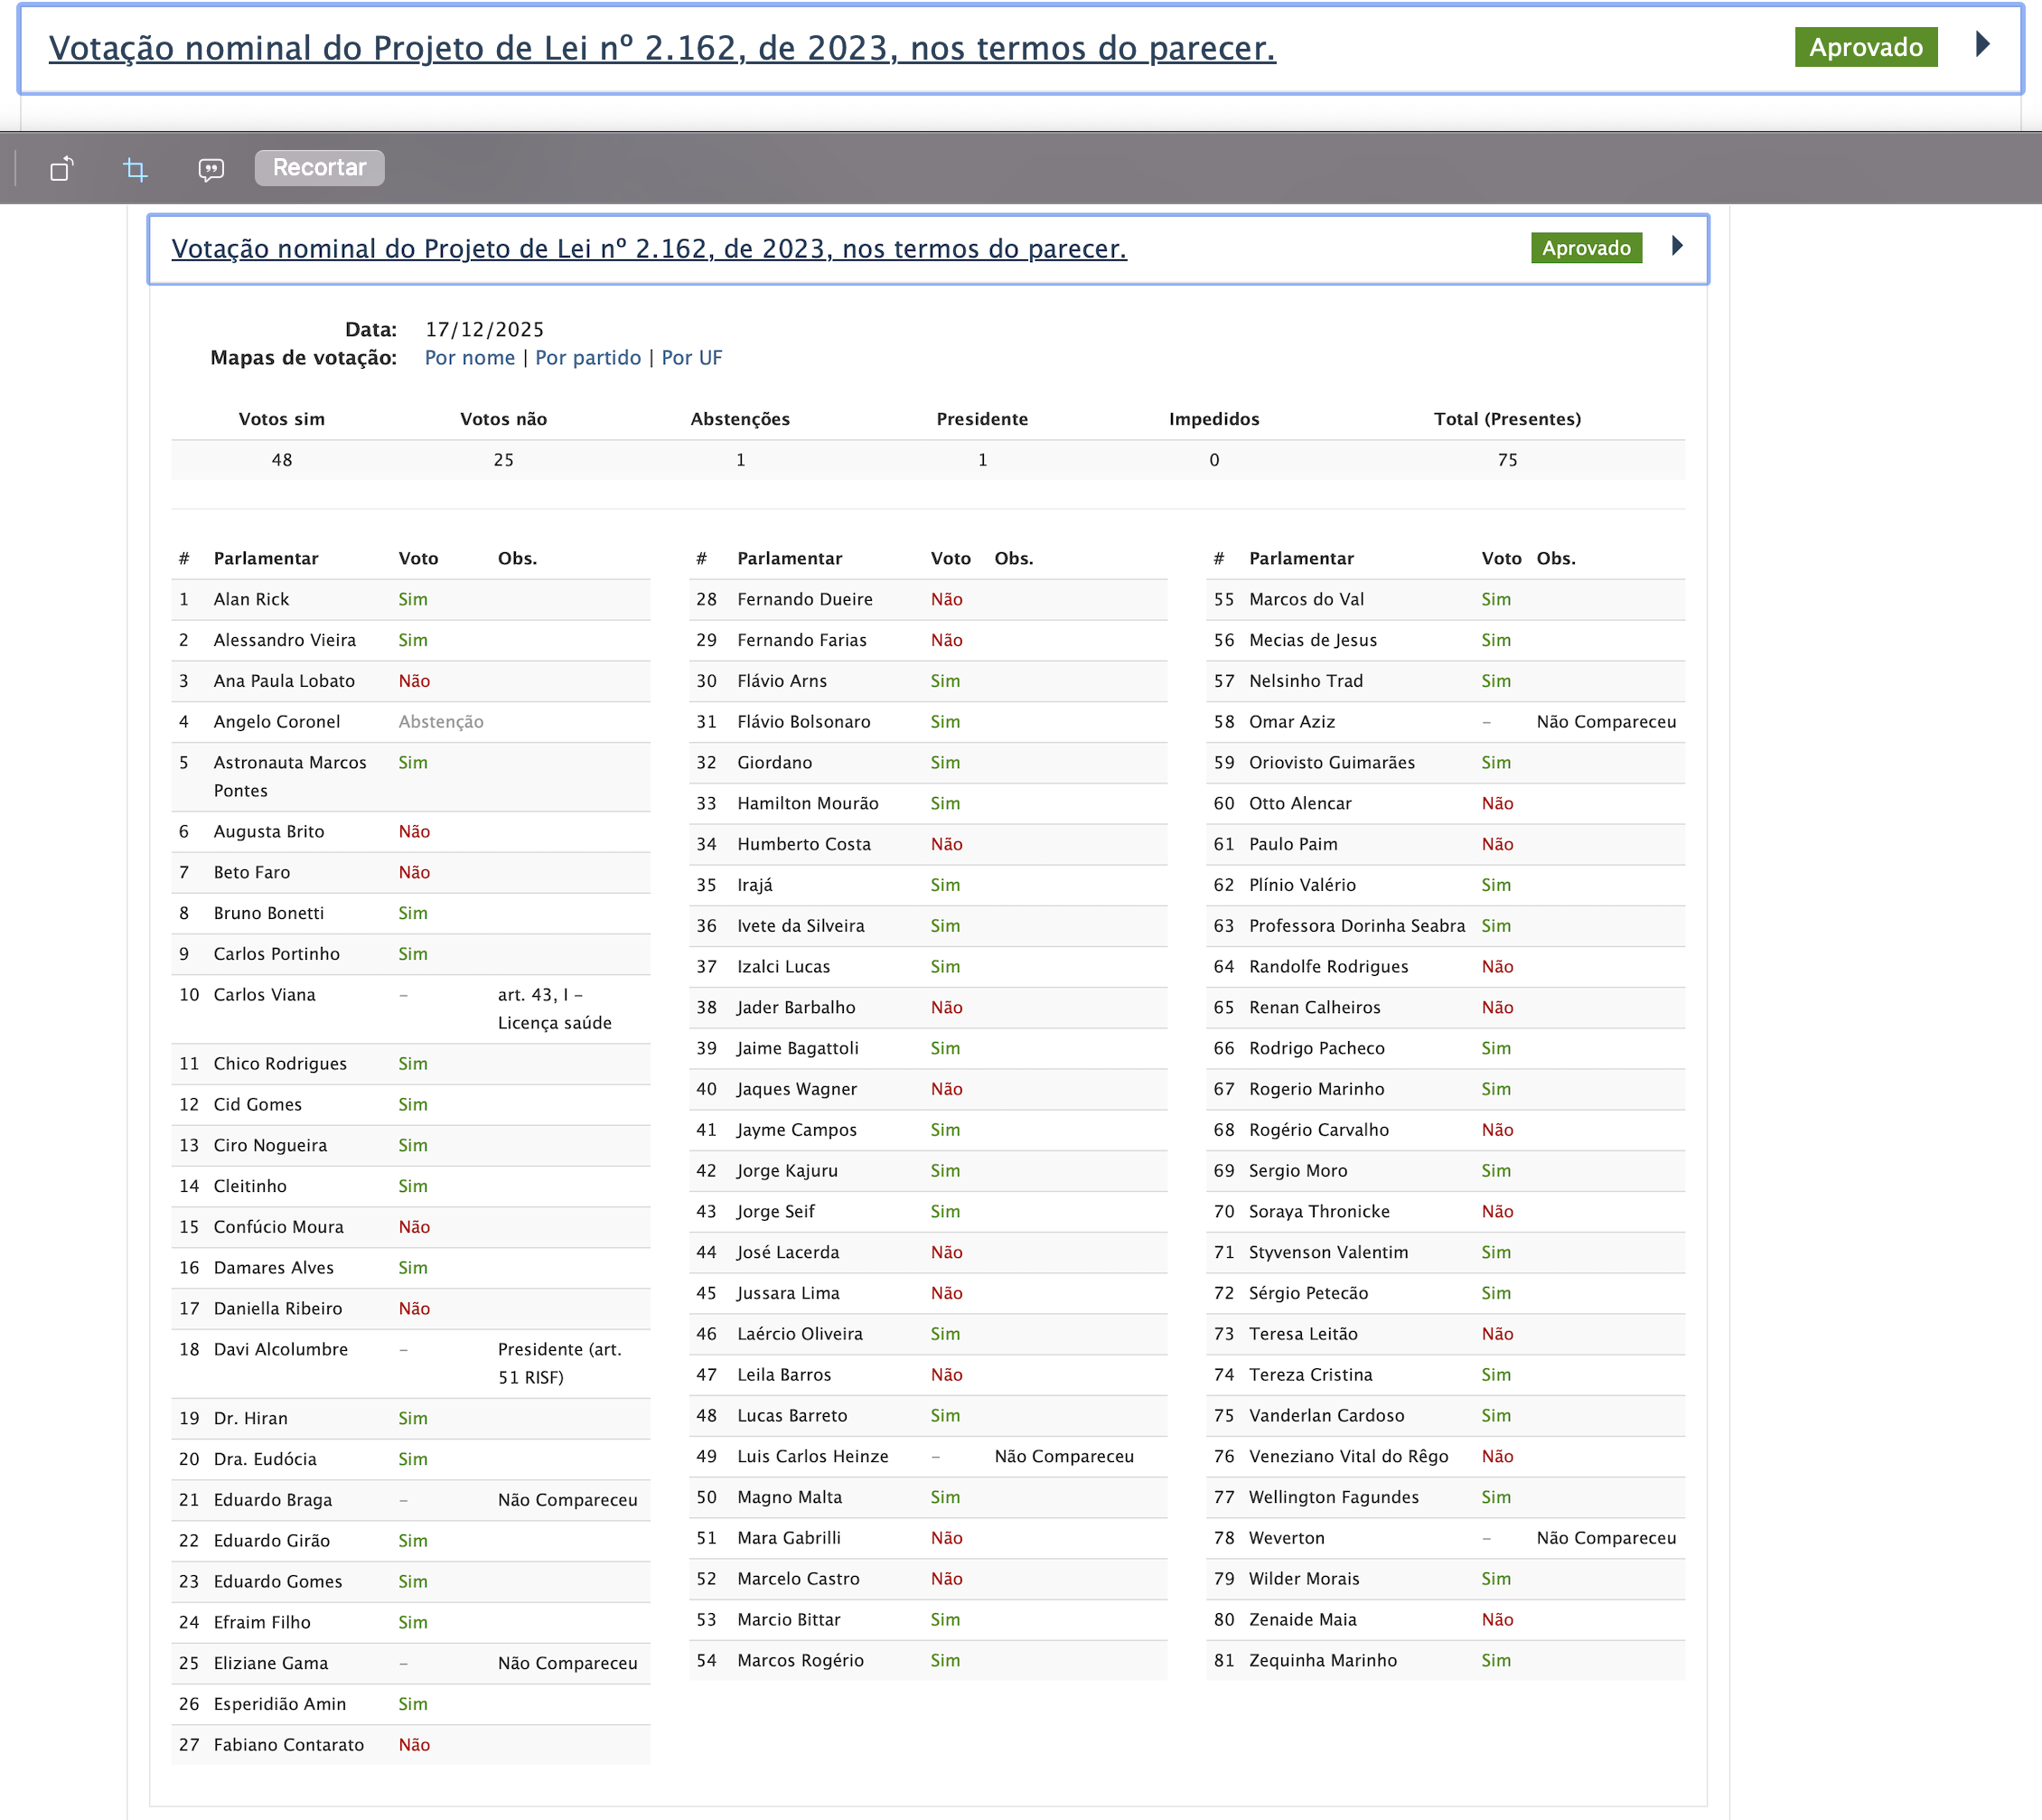Image resolution: width=2042 pixels, height=1820 pixels.
Task: Click Eliziane Gama's Não Compareceu note
Action: click(x=568, y=1663)
